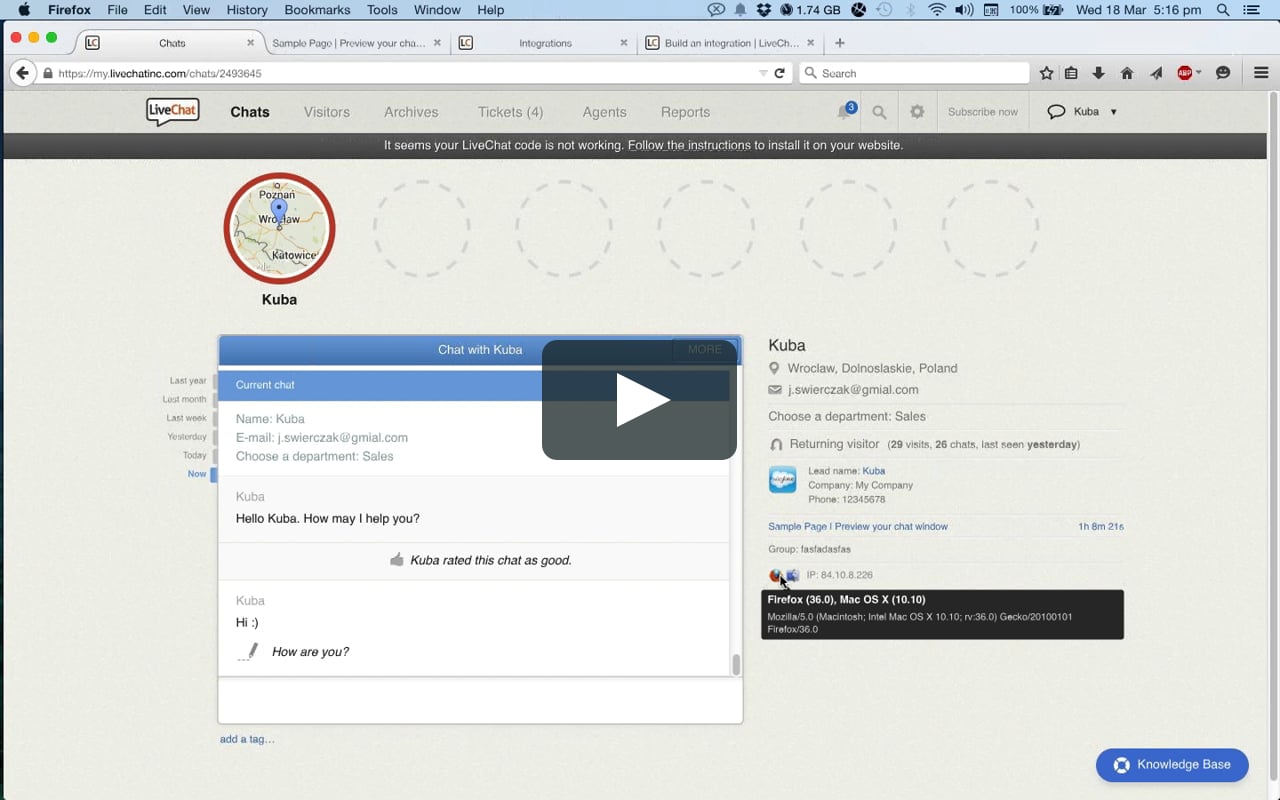
Task: Play the video overlay
Action: coord(640,400)
